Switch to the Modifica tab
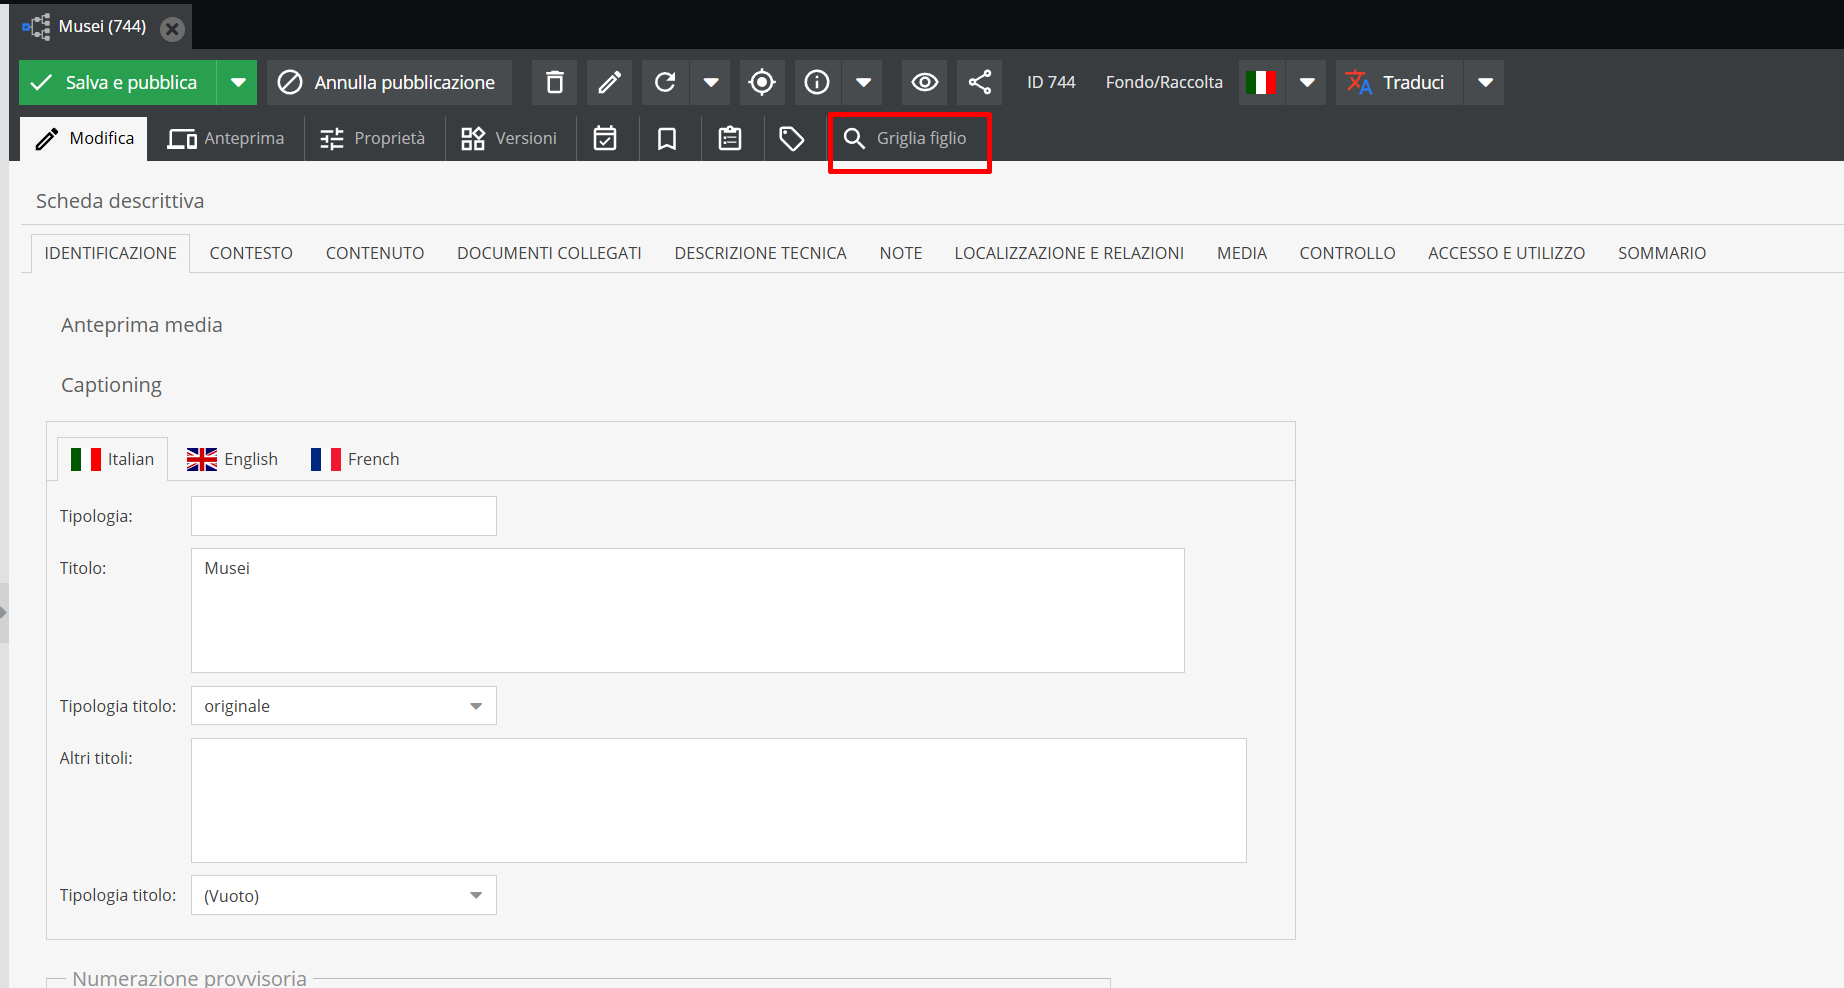This screenshot has width=1844, height=988. (84, 138)
